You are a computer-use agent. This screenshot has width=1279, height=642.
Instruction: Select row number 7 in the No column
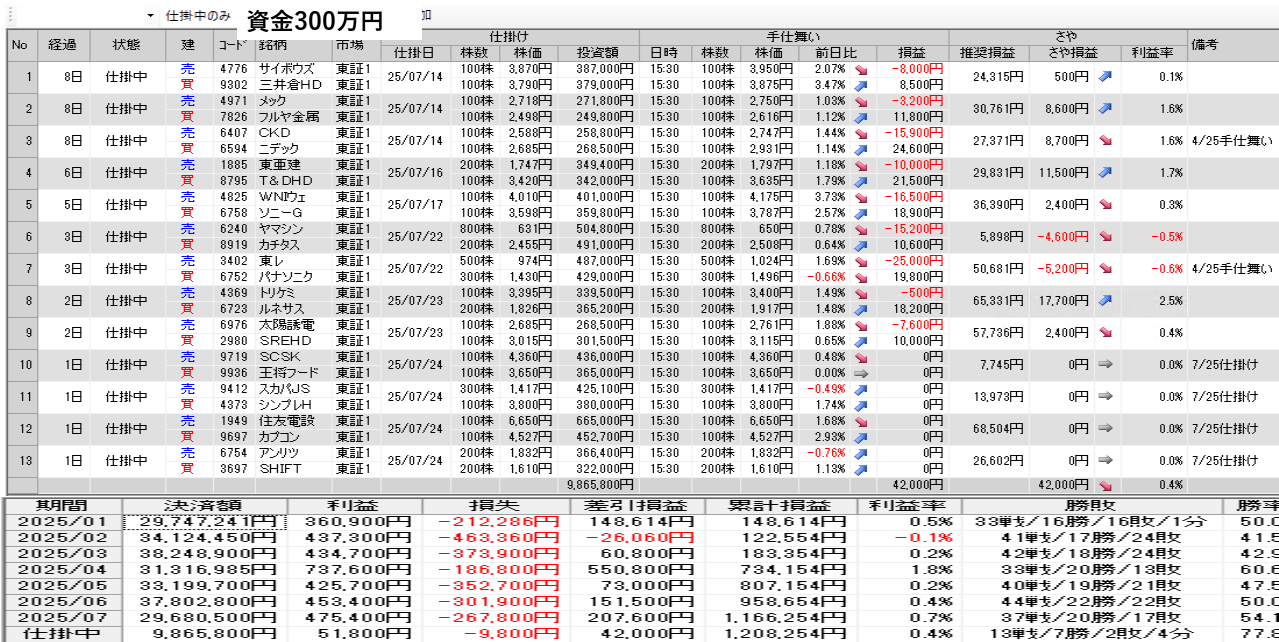(x=29, y=269)
